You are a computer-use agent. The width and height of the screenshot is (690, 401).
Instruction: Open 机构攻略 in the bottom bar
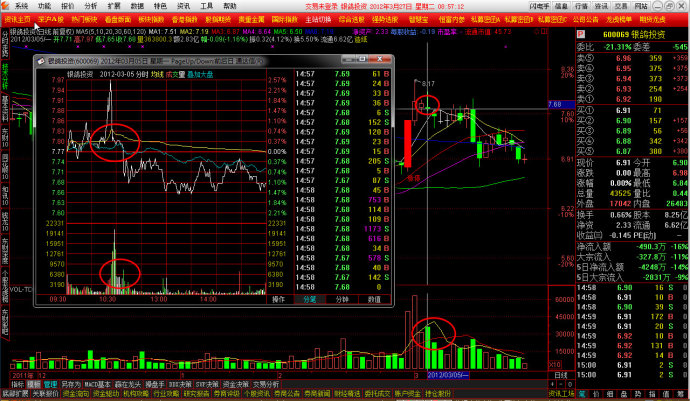tap(136, 394)
